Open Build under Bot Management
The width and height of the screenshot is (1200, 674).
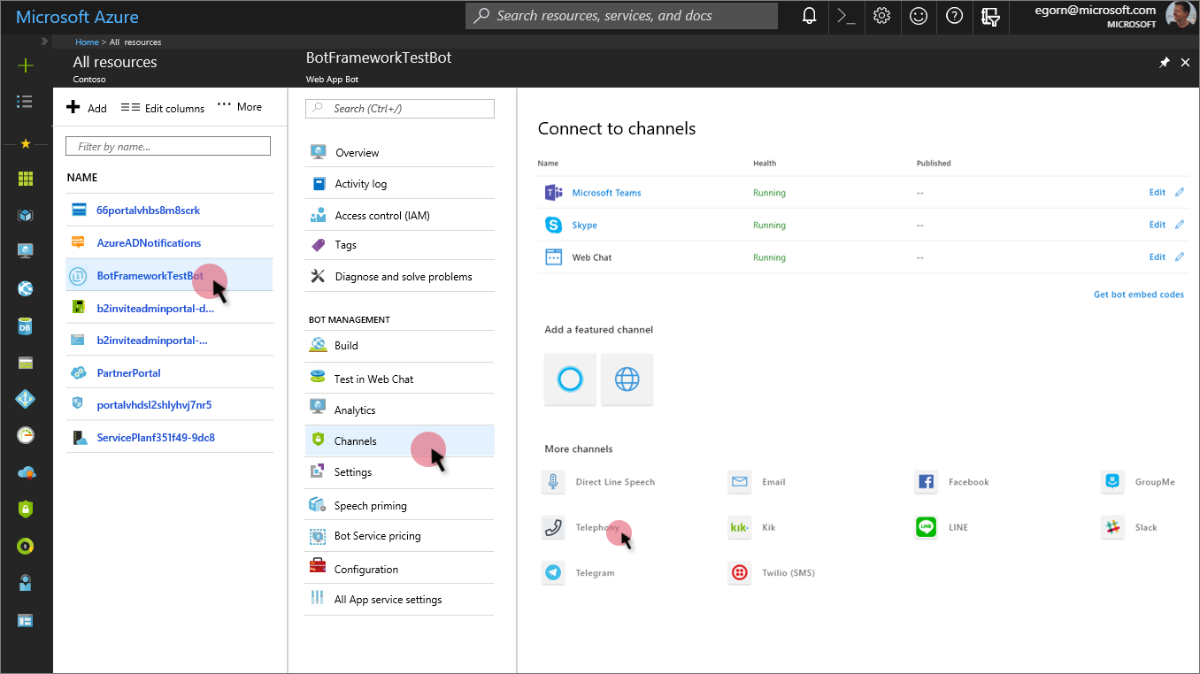(399, 346)
